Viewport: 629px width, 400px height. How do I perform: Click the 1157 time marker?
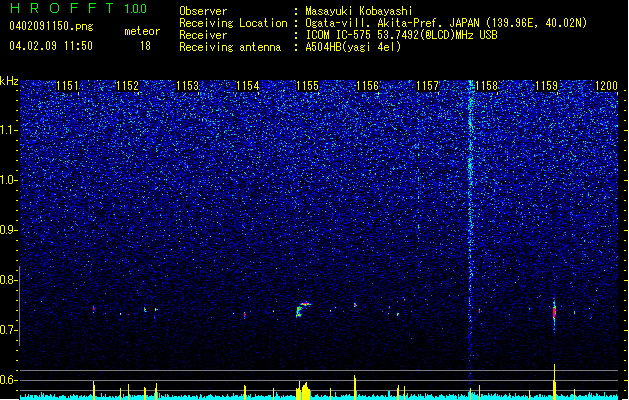coord(428,86)
